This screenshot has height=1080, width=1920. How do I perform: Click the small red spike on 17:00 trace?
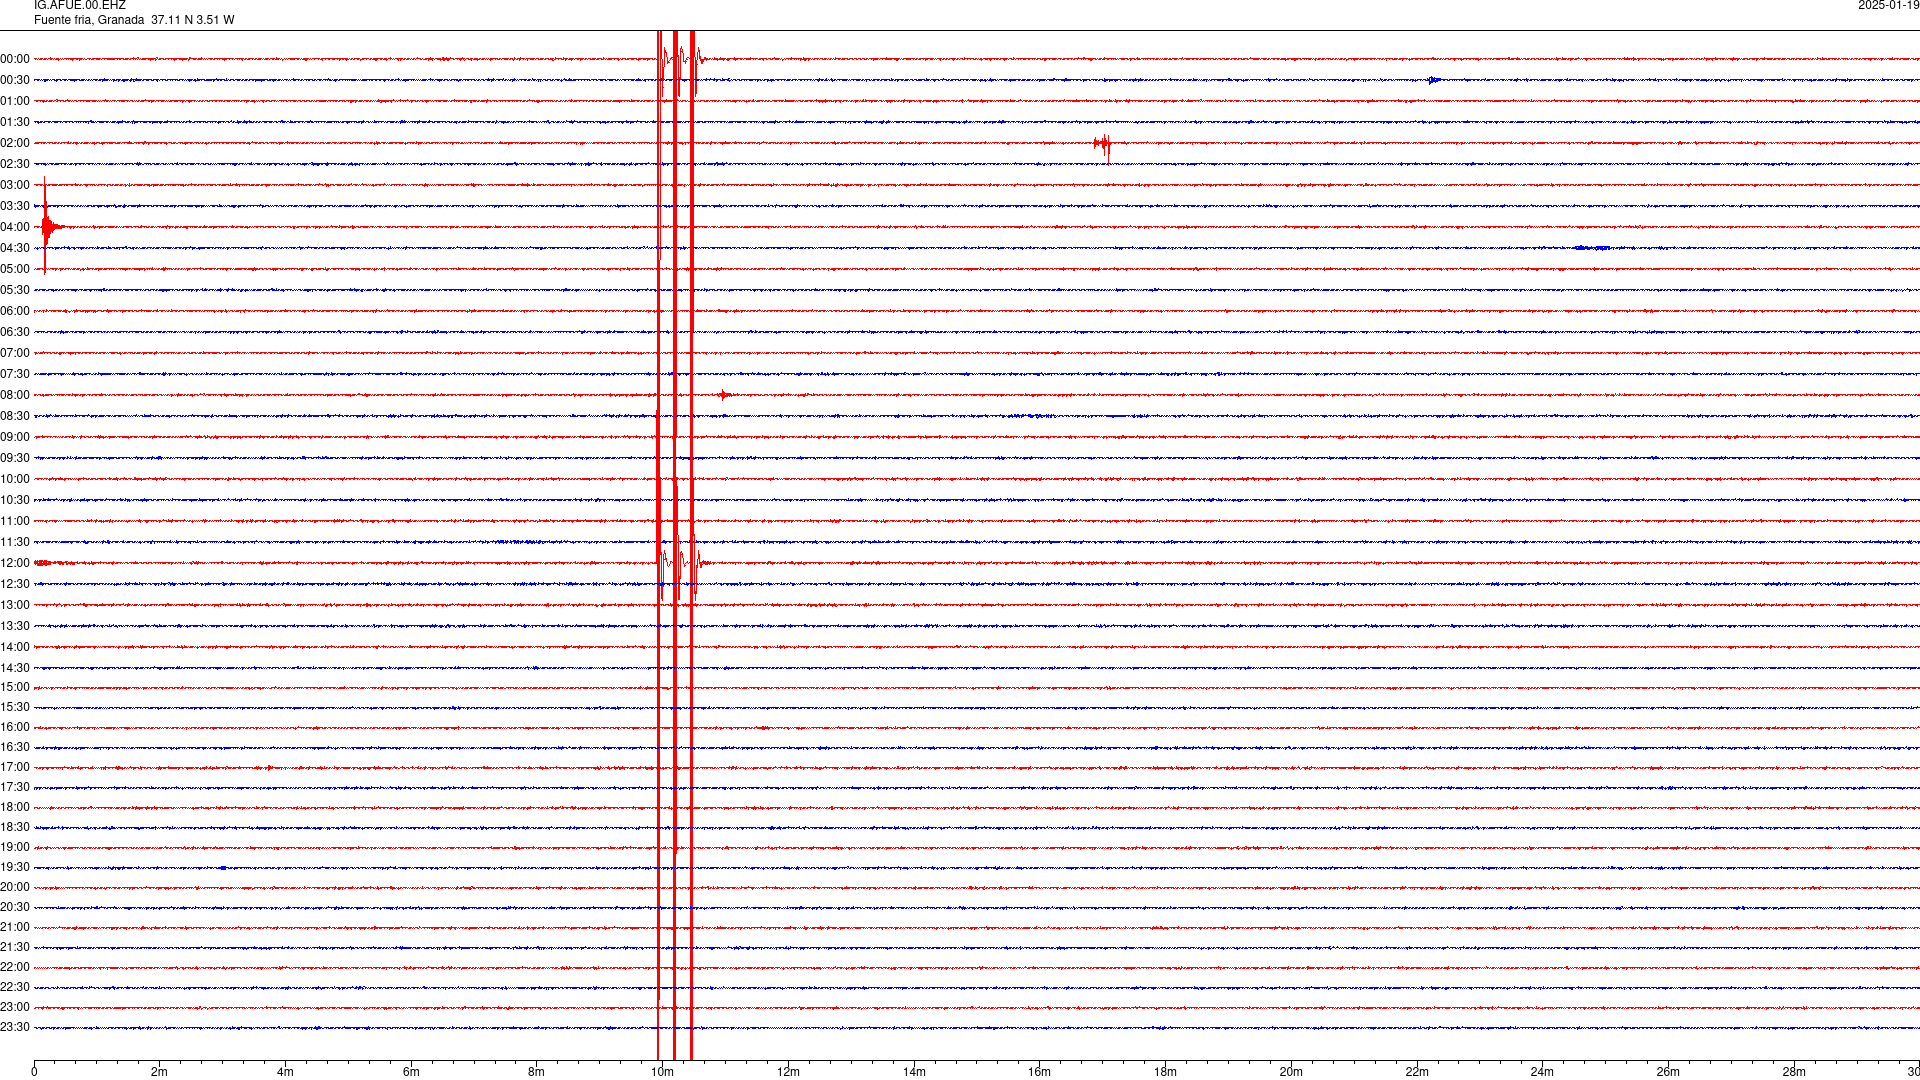point(269,767)
